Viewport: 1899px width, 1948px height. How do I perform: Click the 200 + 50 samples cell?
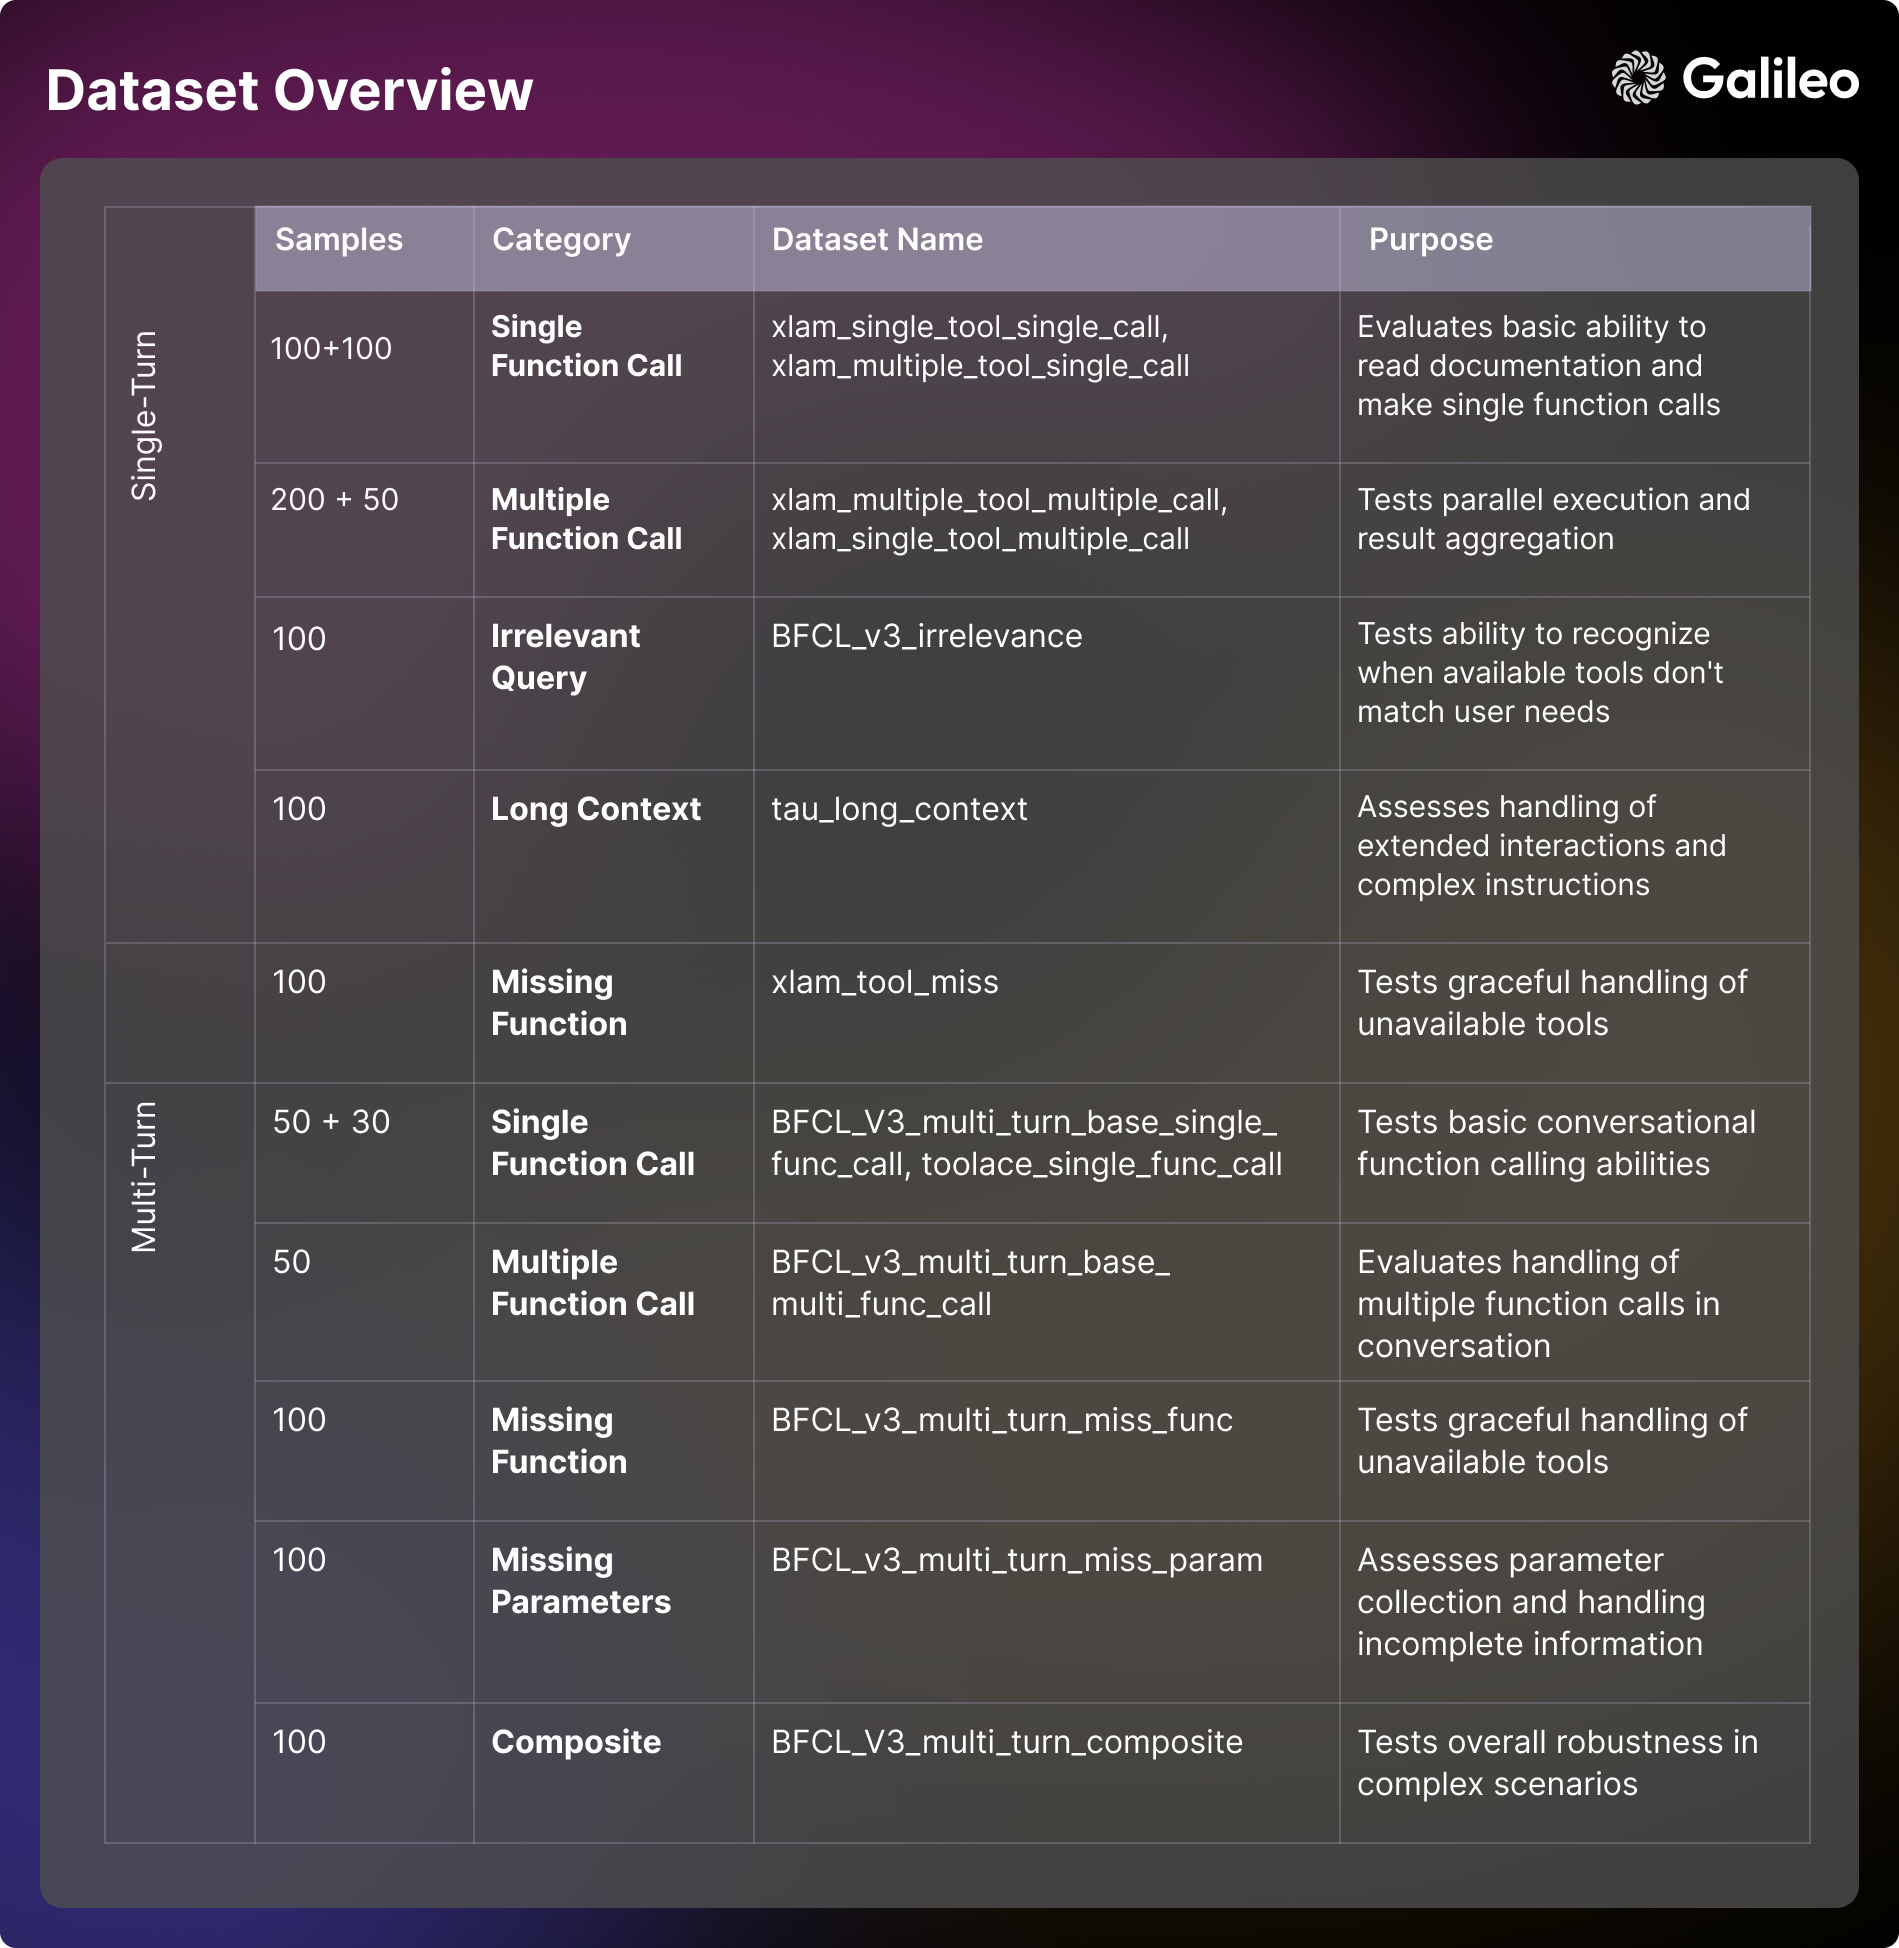click(x=334, y=499)
